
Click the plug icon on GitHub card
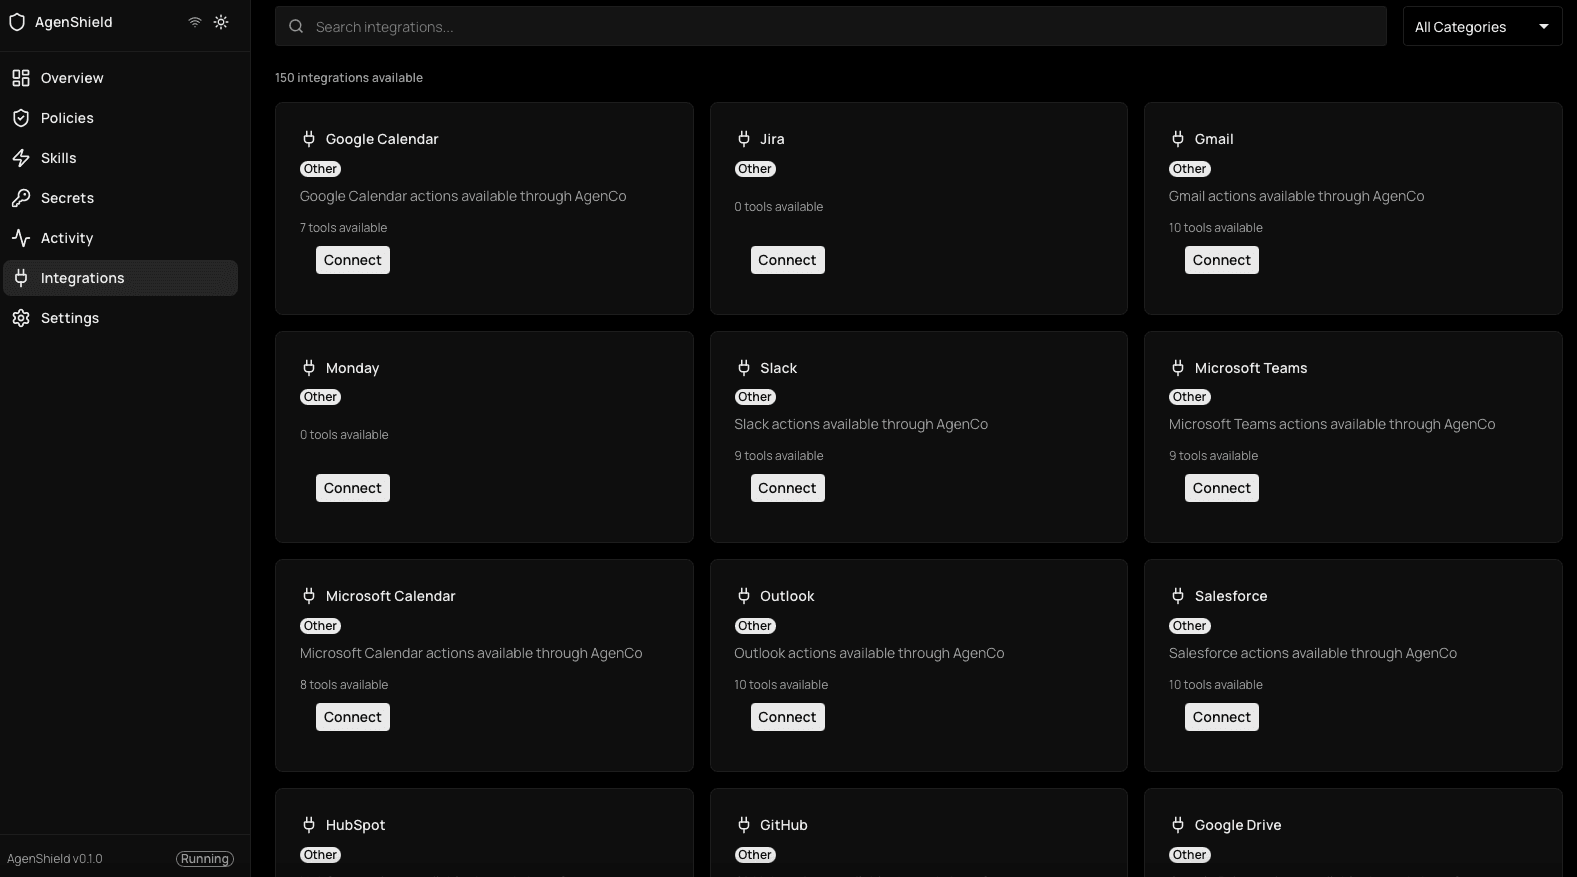point(744,825)
